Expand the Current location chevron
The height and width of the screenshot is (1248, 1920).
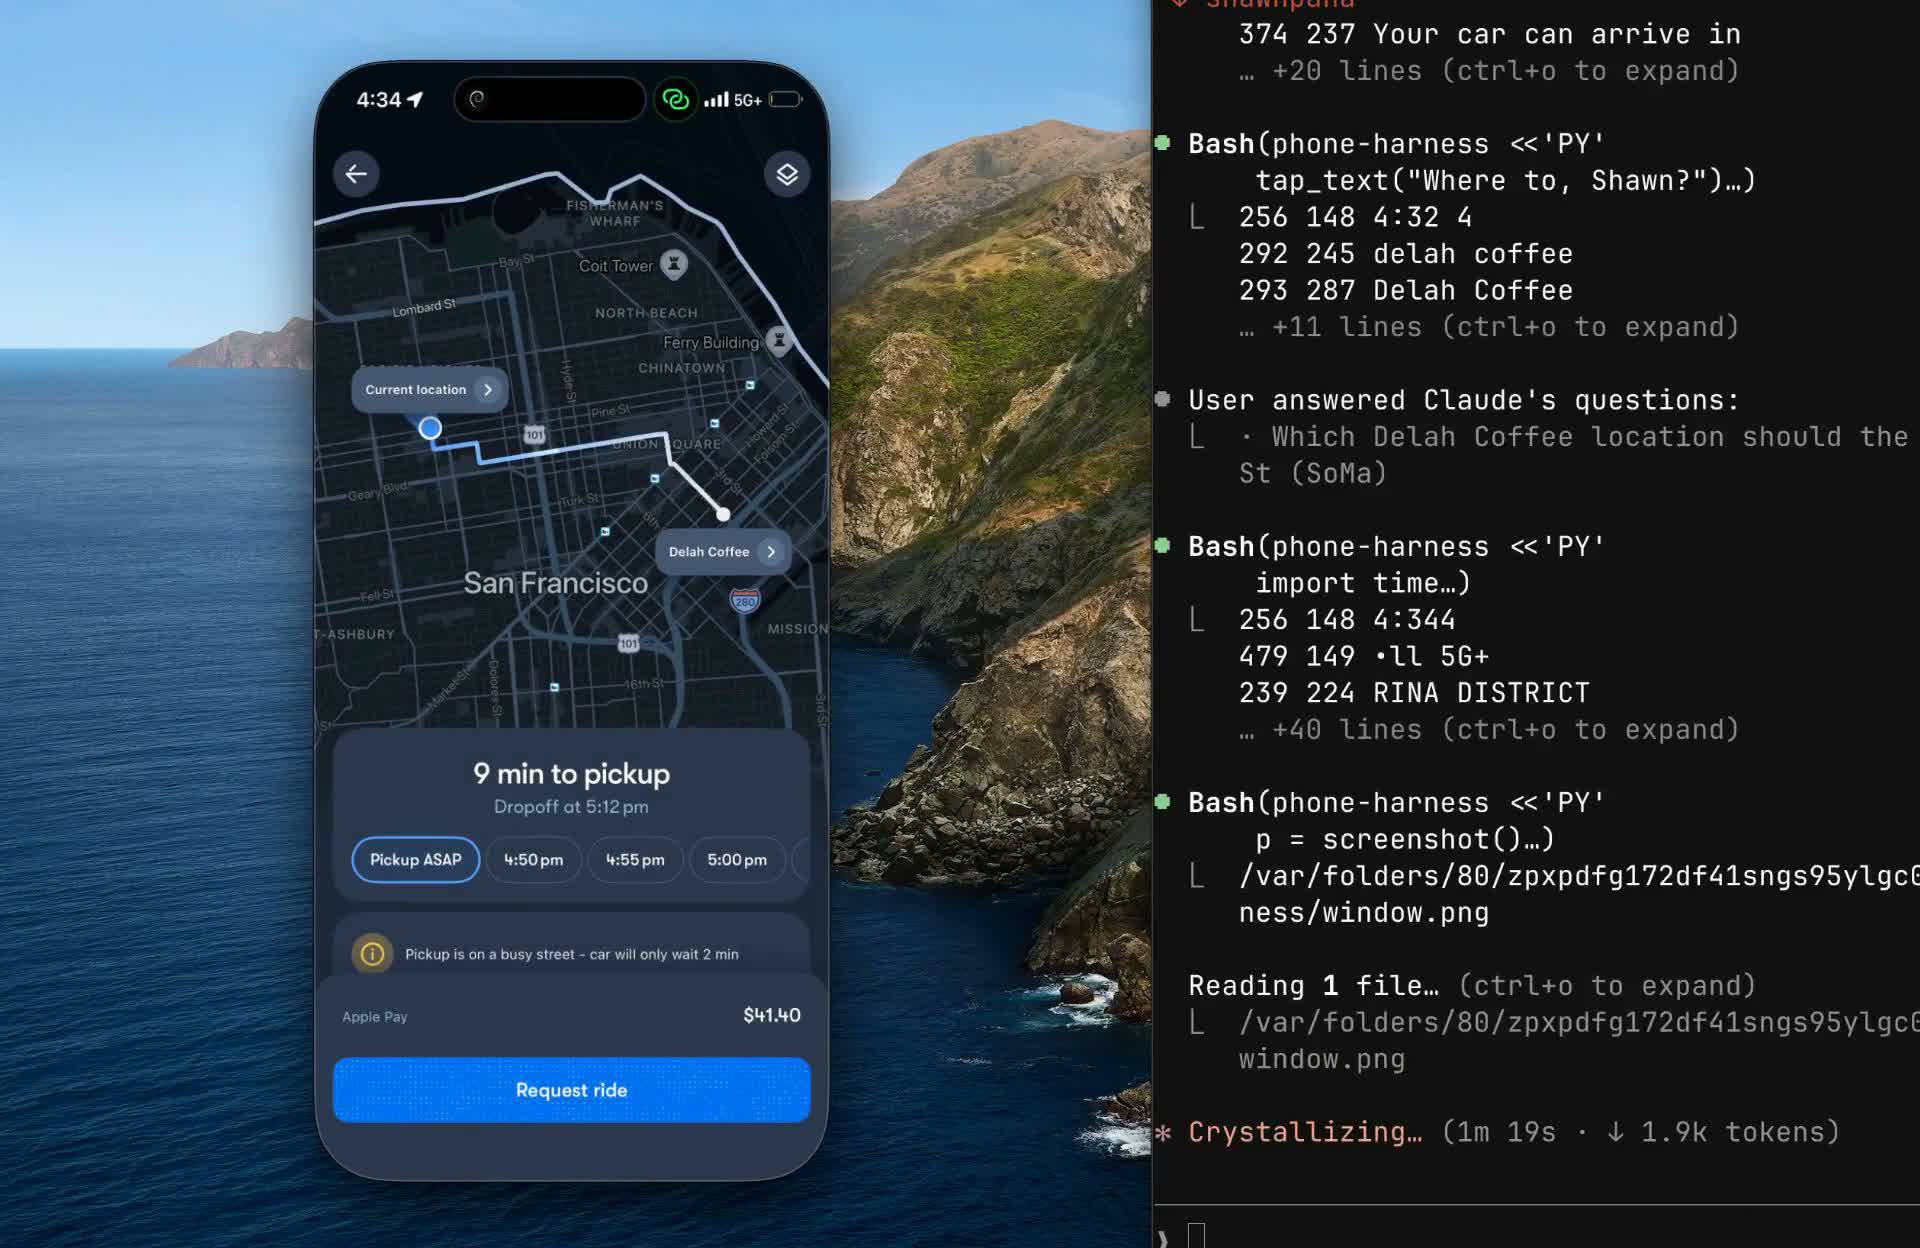[487, 390]
